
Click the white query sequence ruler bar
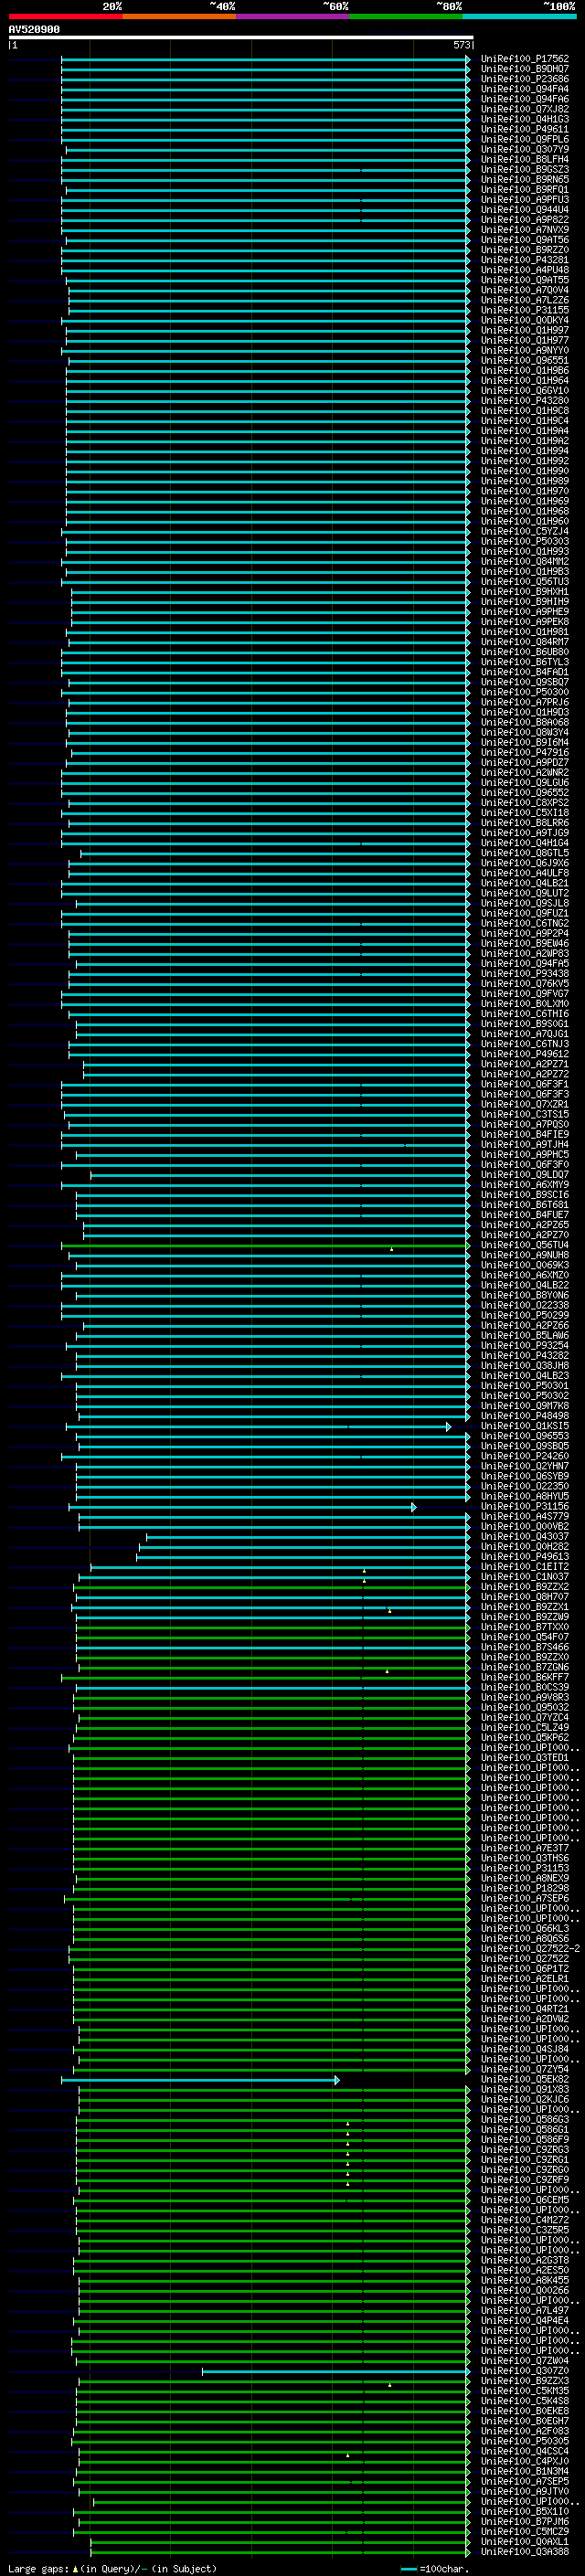(x=241, y=38)
